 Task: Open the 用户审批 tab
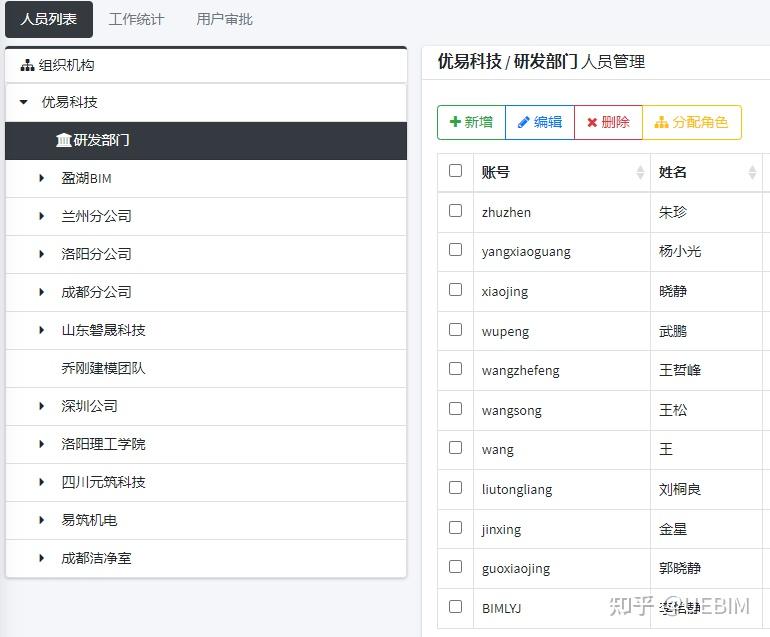224,19
